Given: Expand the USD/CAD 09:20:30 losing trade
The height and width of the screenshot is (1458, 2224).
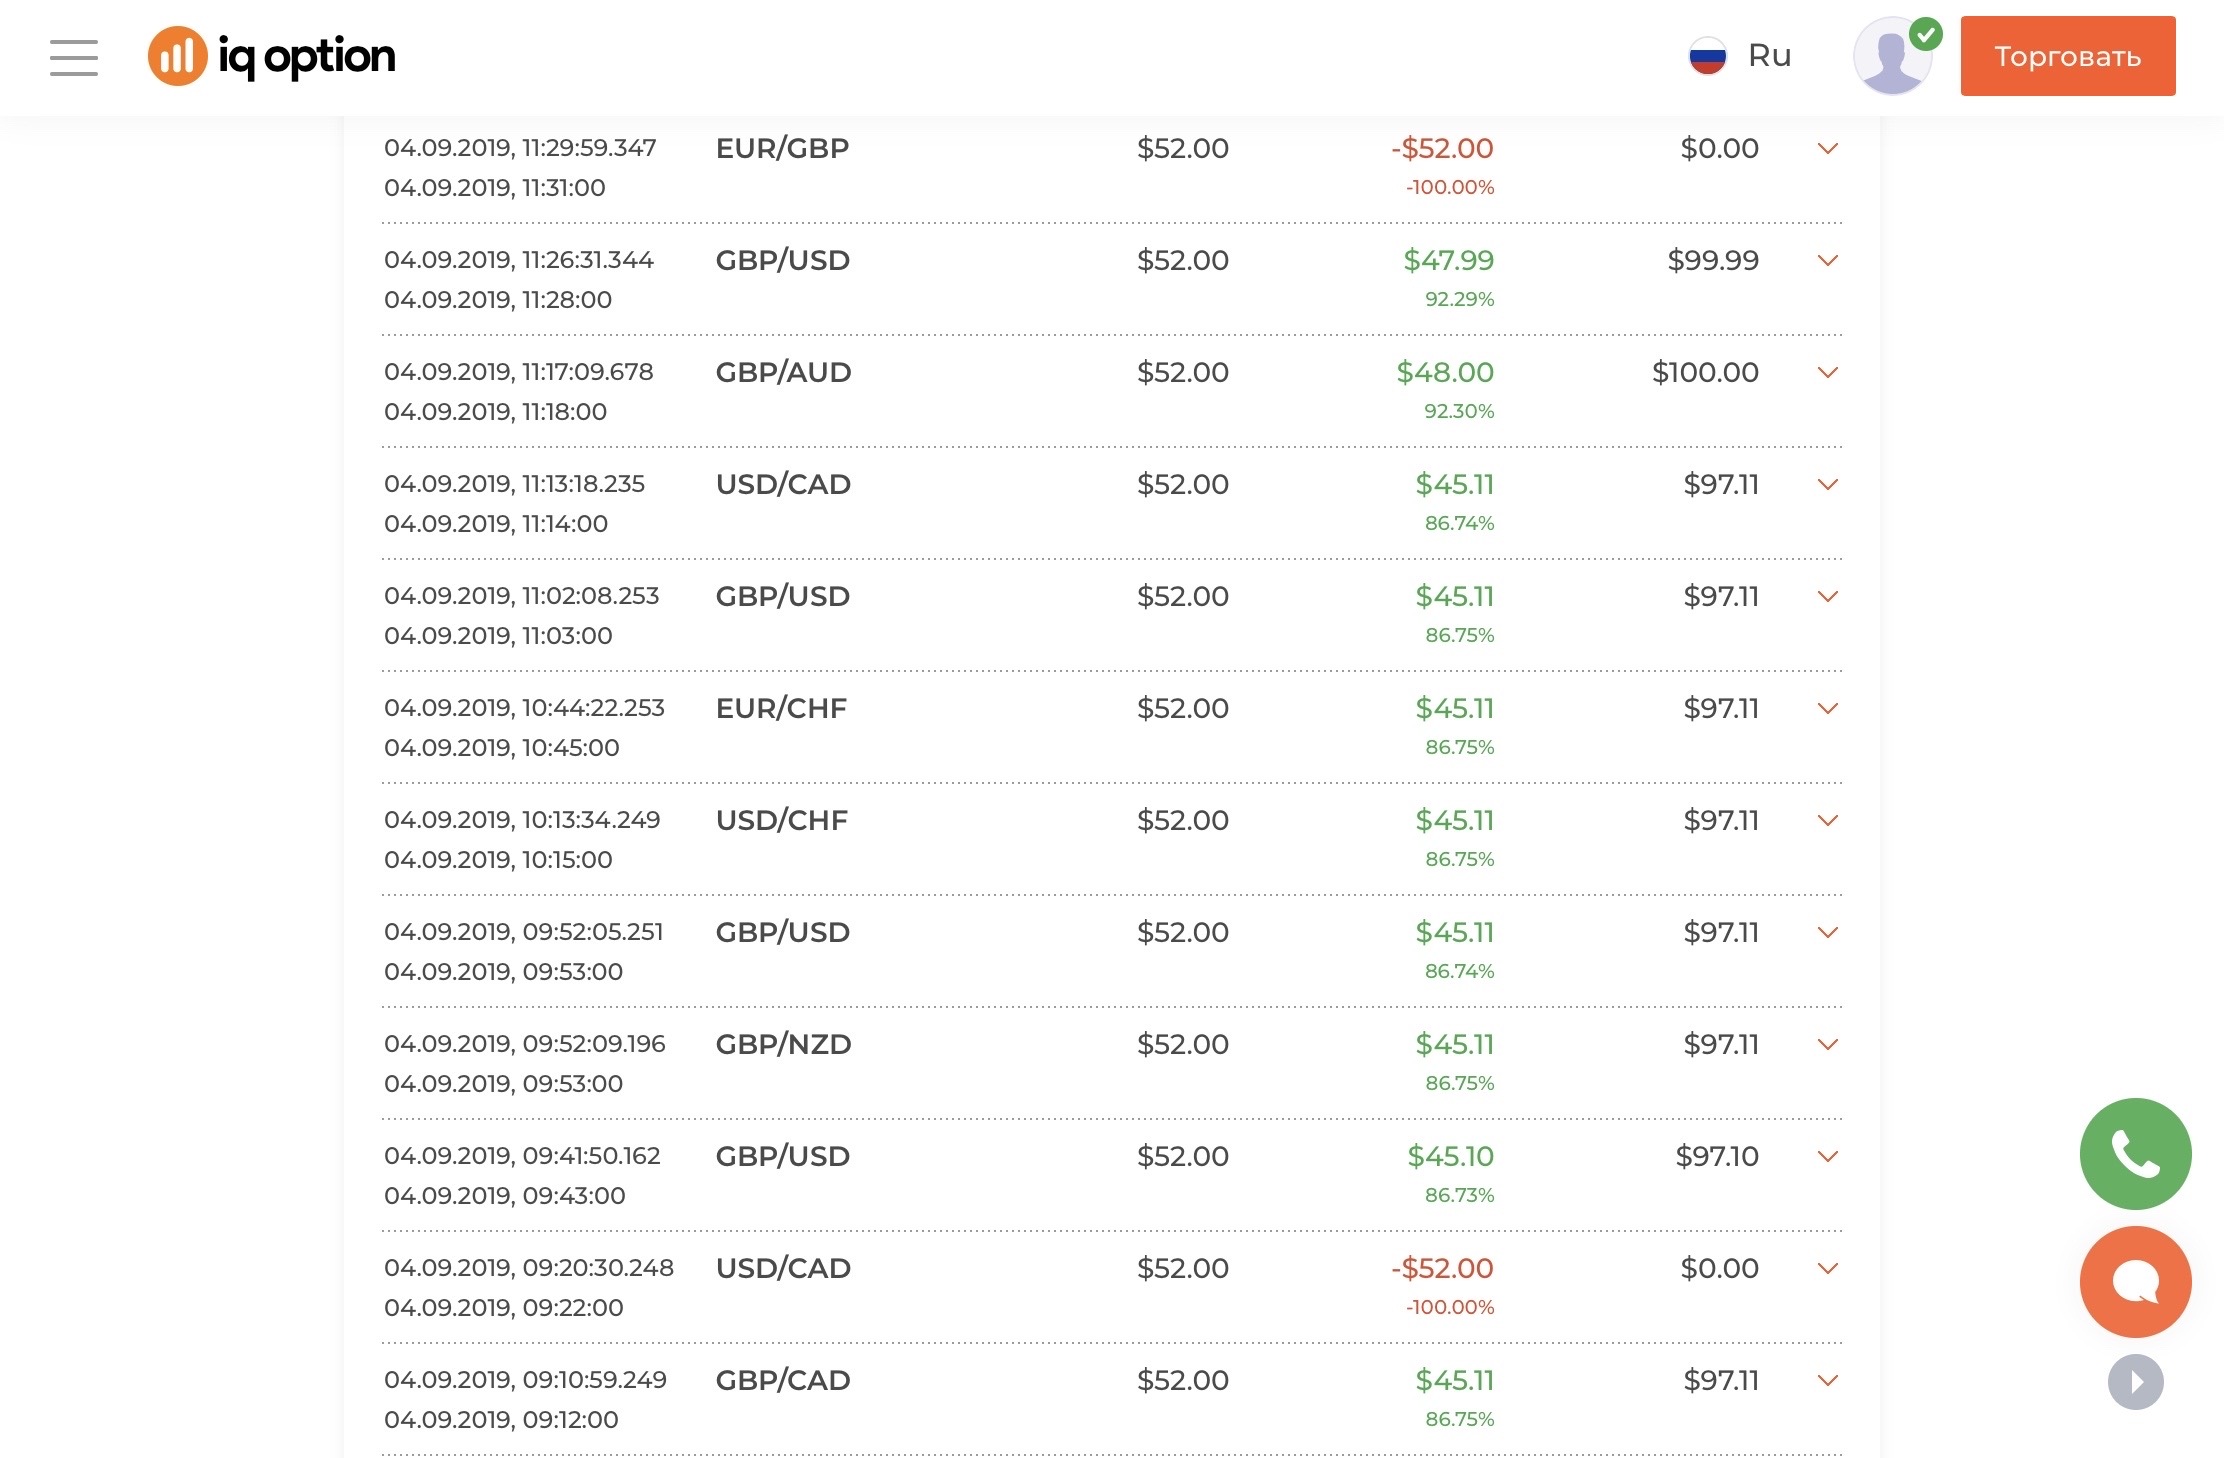Looking at the screenshot, I should (1827, 1269).
